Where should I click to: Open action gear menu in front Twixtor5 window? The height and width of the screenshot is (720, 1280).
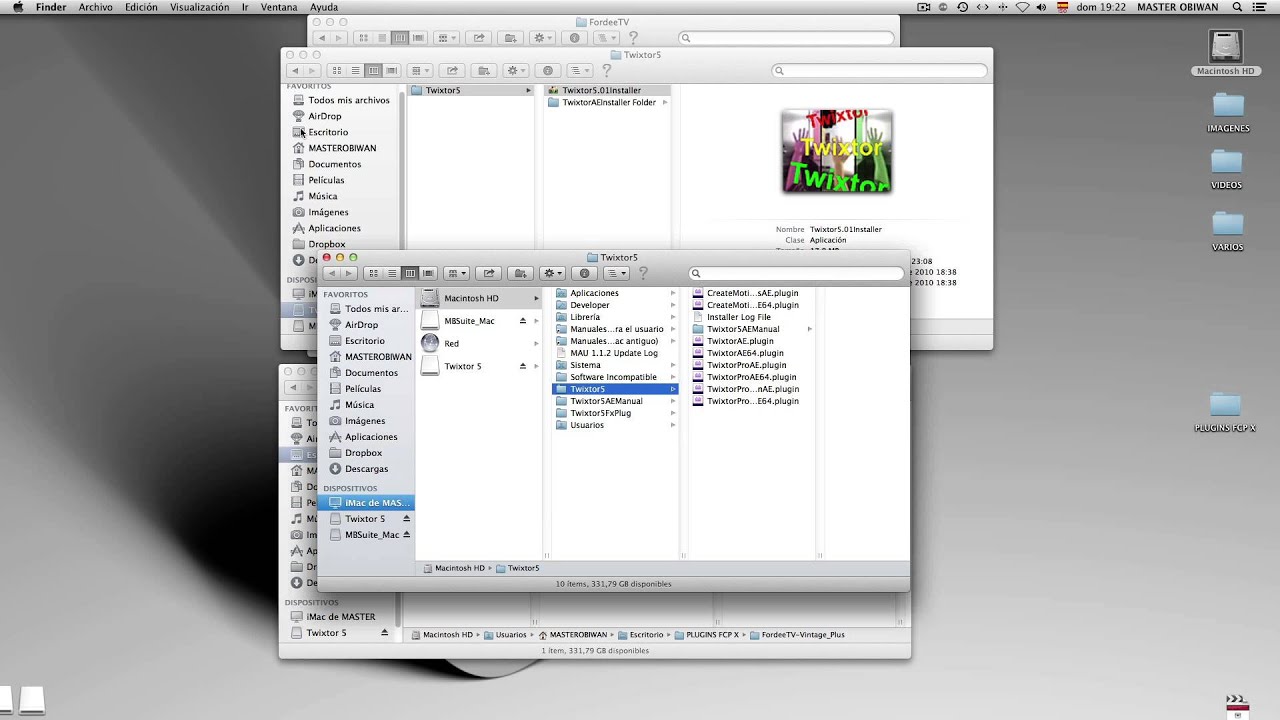pyautogui.click(x=553, y=273)
